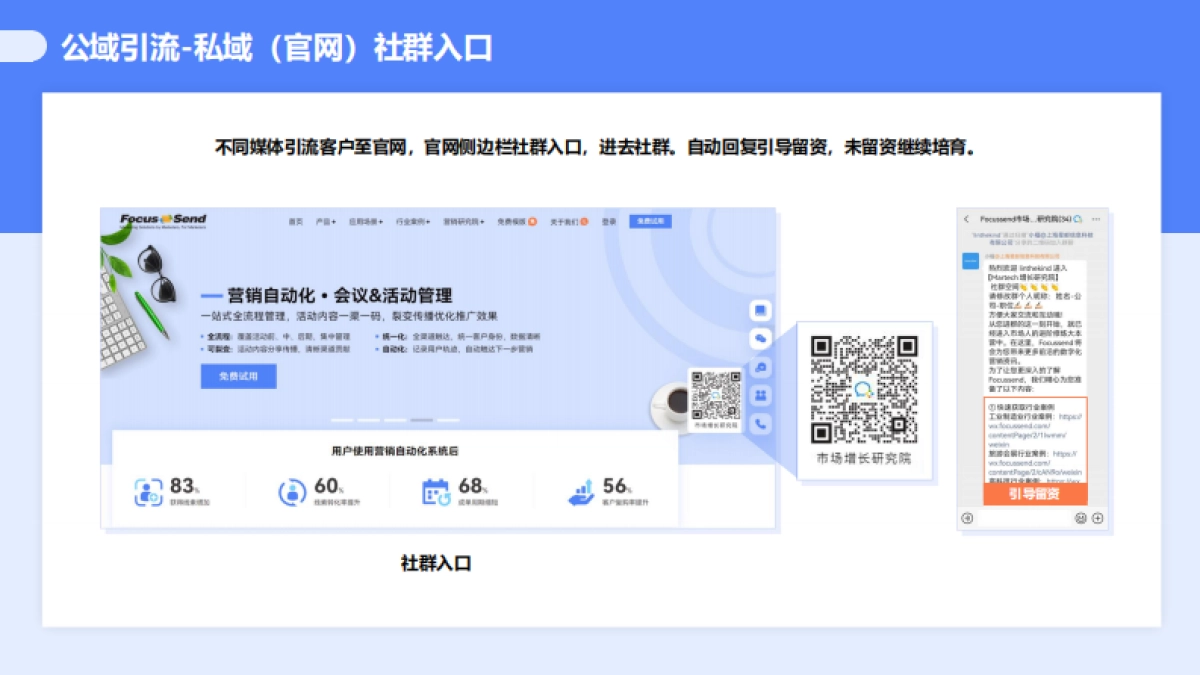Select 首页 in the navigation bar
Screen dimensions: 1200x675
click(x=293, y=221)
